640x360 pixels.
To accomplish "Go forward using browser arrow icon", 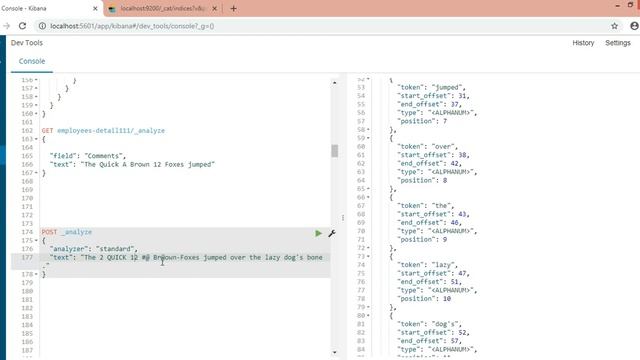I will coord(7,26).
